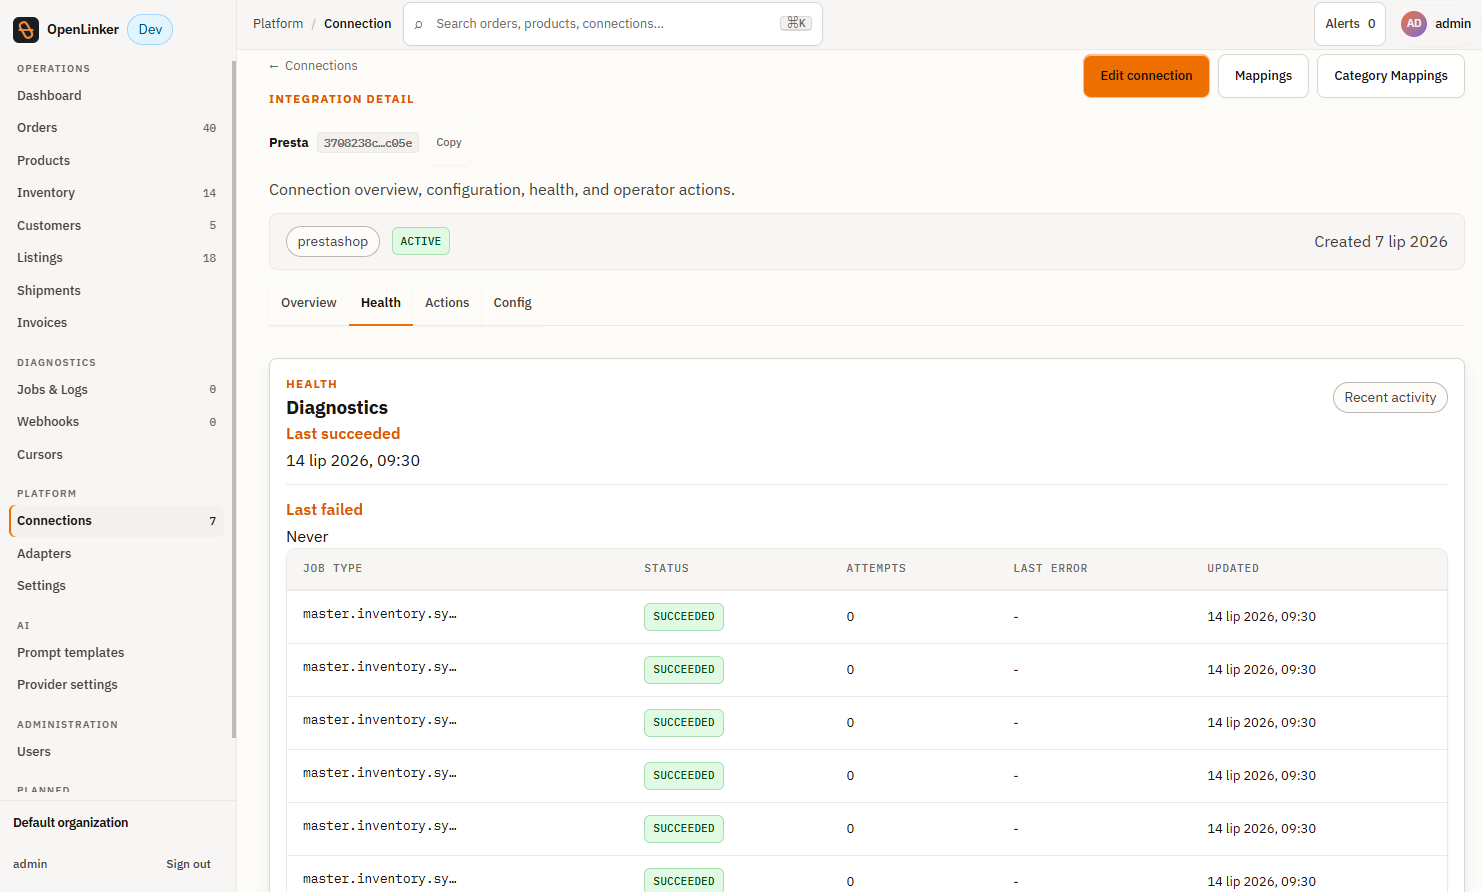Go to the Products page
The height and width of the screenshot is (892, 1482).
pos(116,161)
